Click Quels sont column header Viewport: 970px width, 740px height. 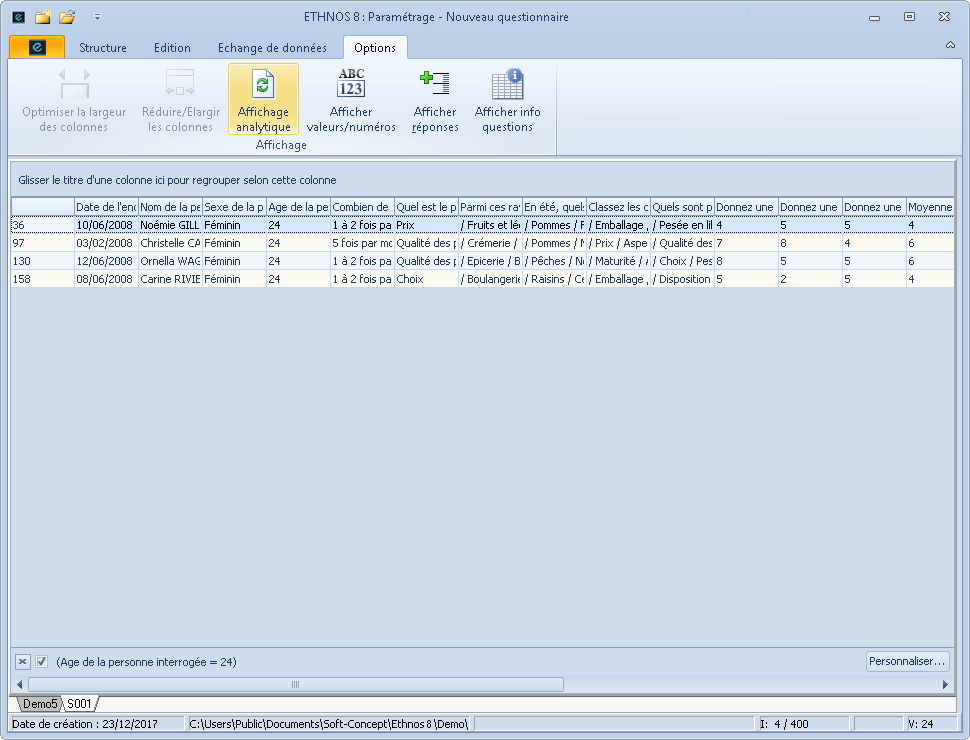click(x=682, y=207)
